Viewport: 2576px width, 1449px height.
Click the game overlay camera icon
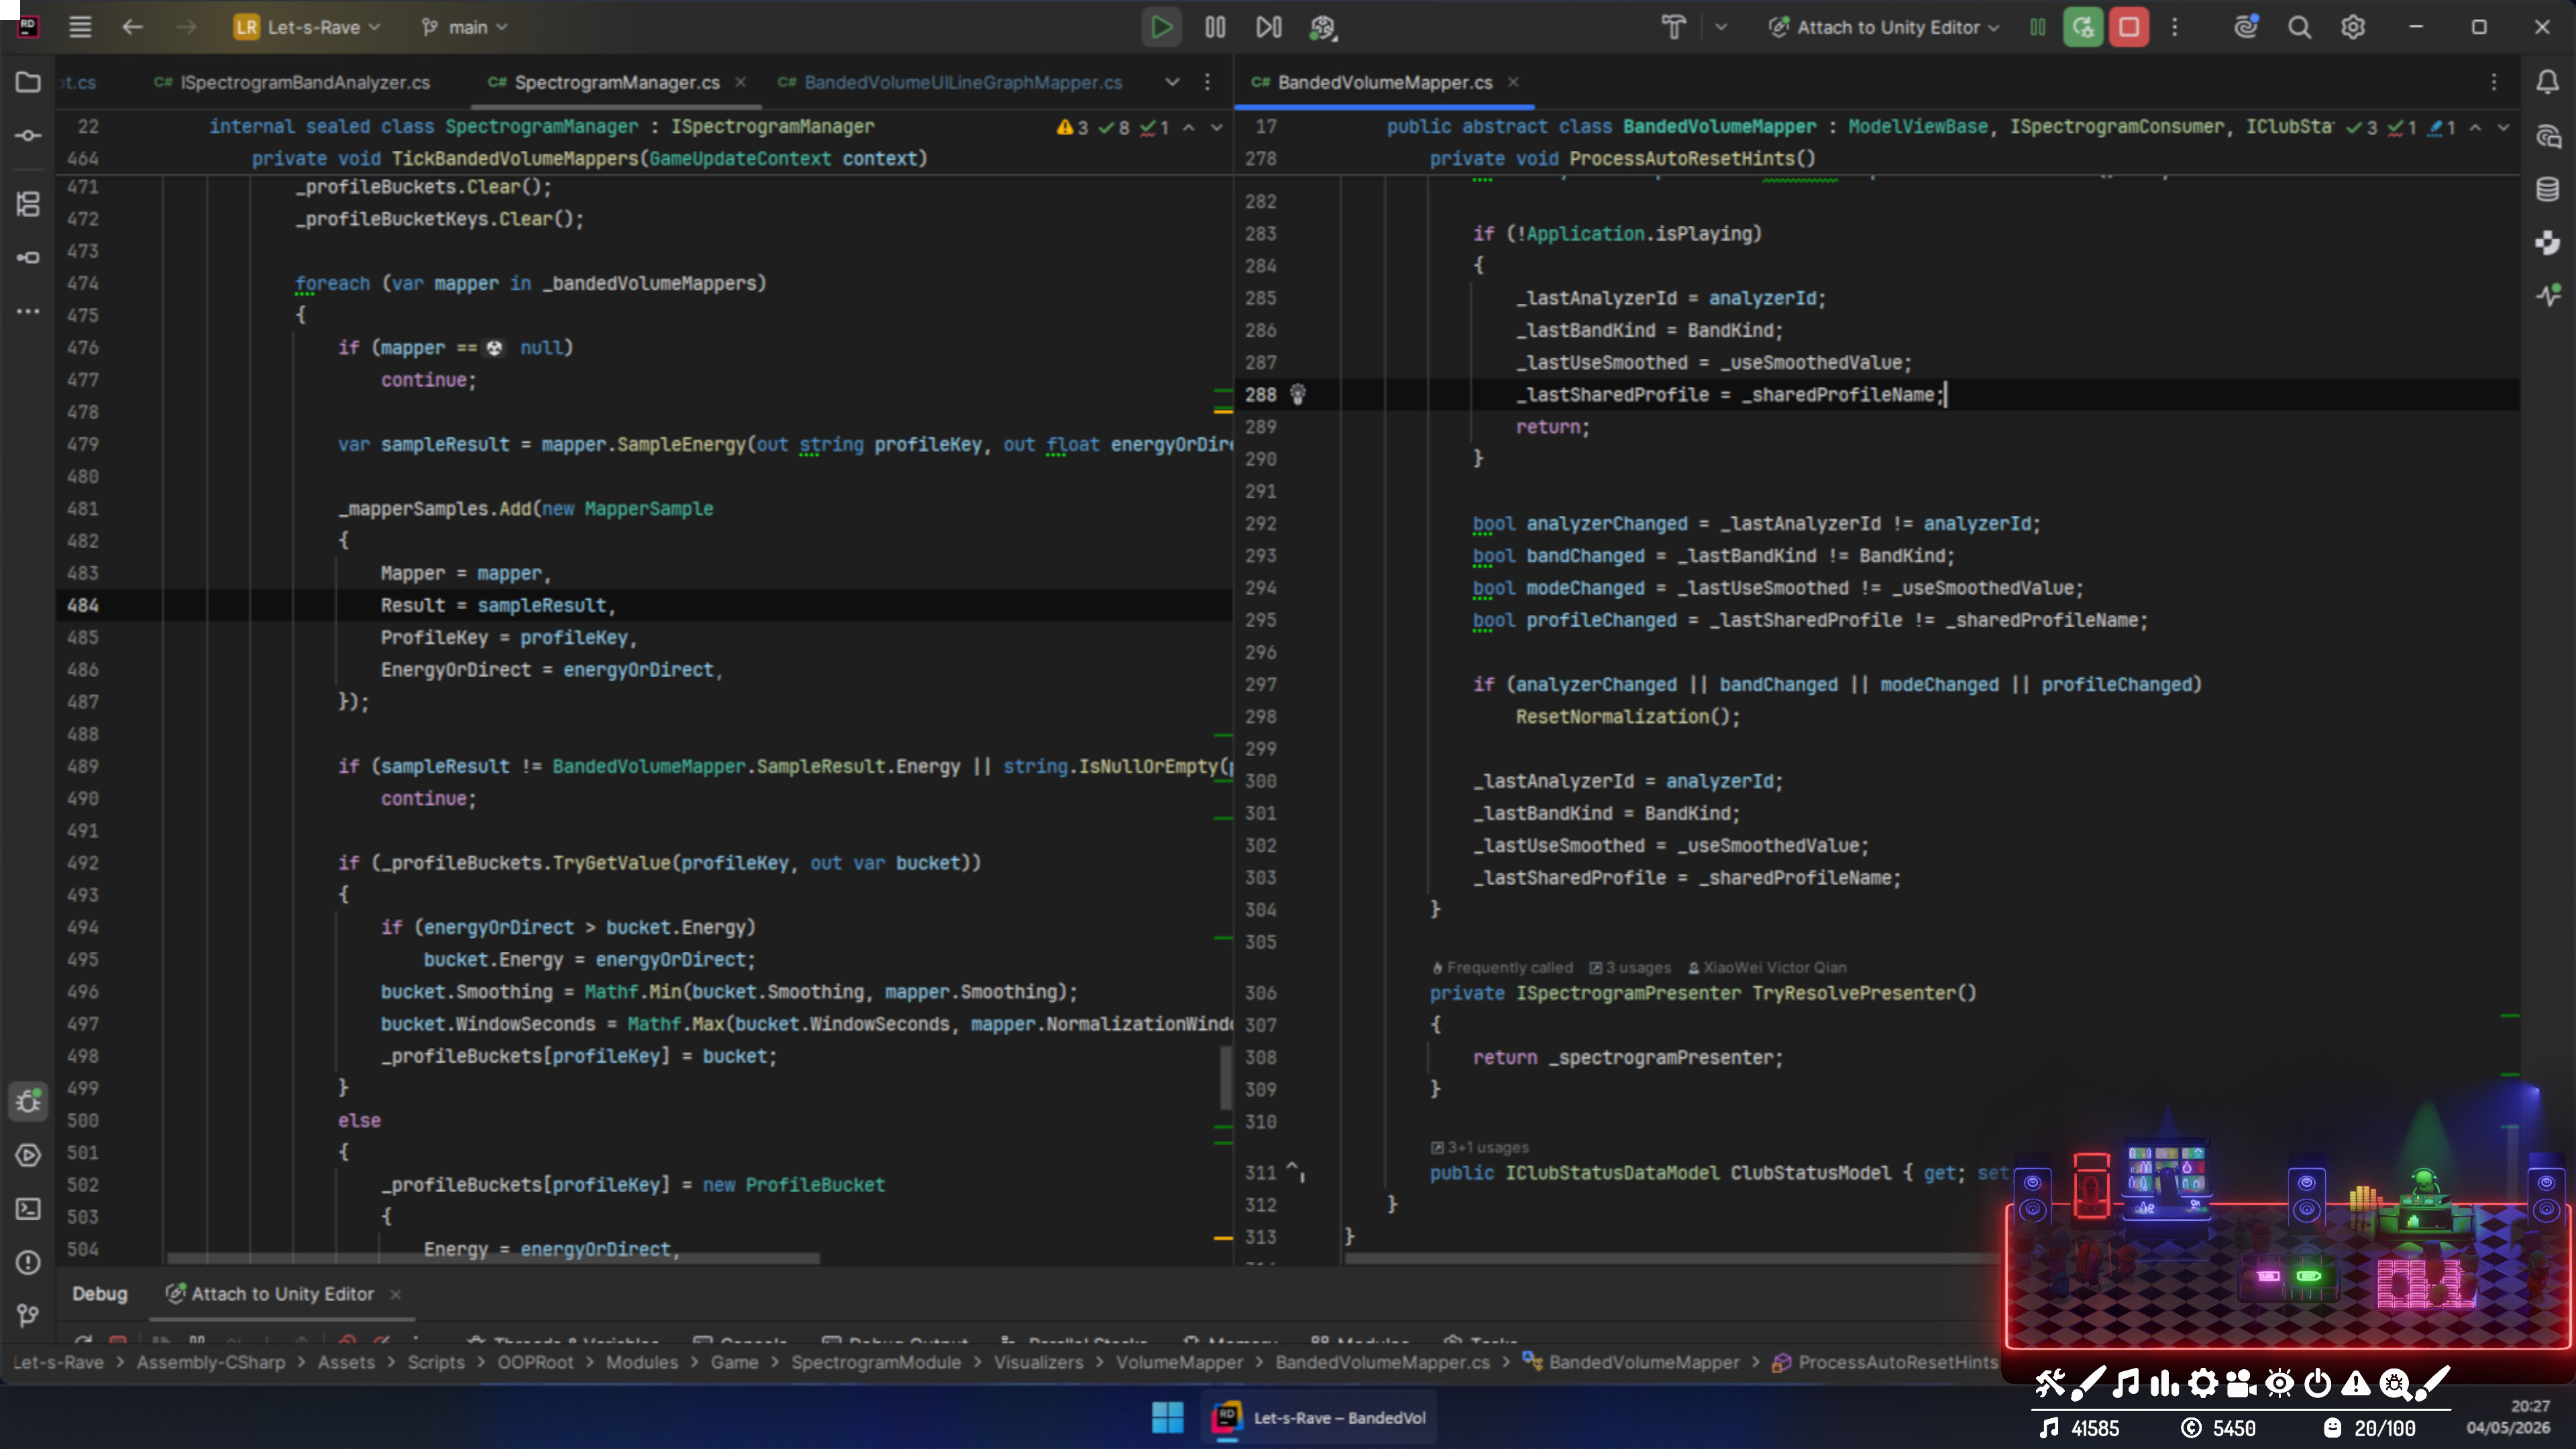click(2241, 1383)
